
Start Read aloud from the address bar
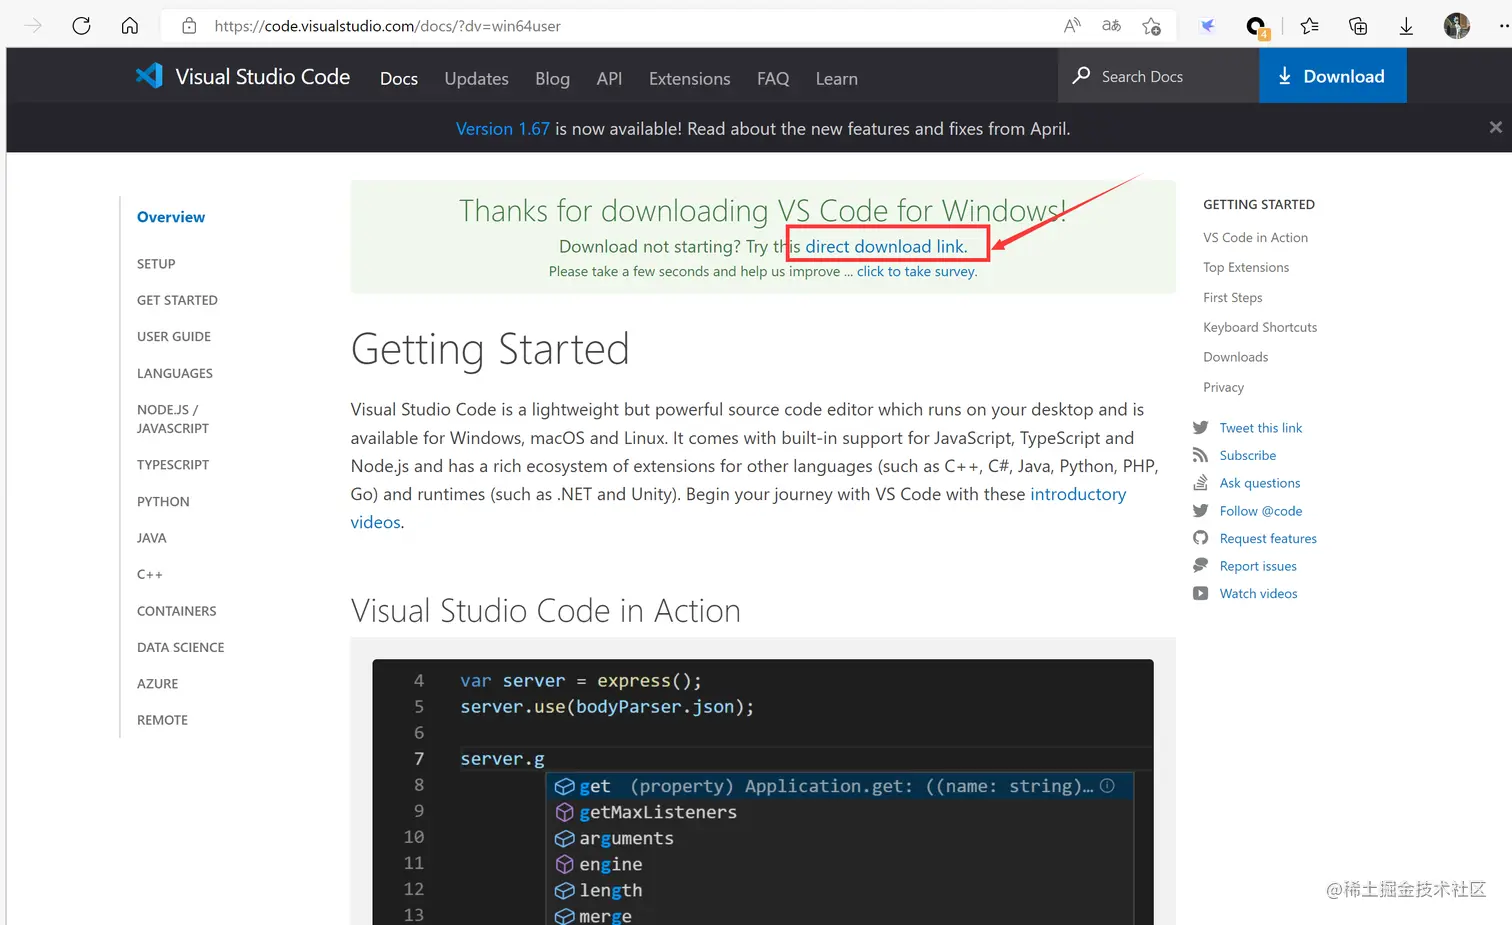(x=1071, y=25)
